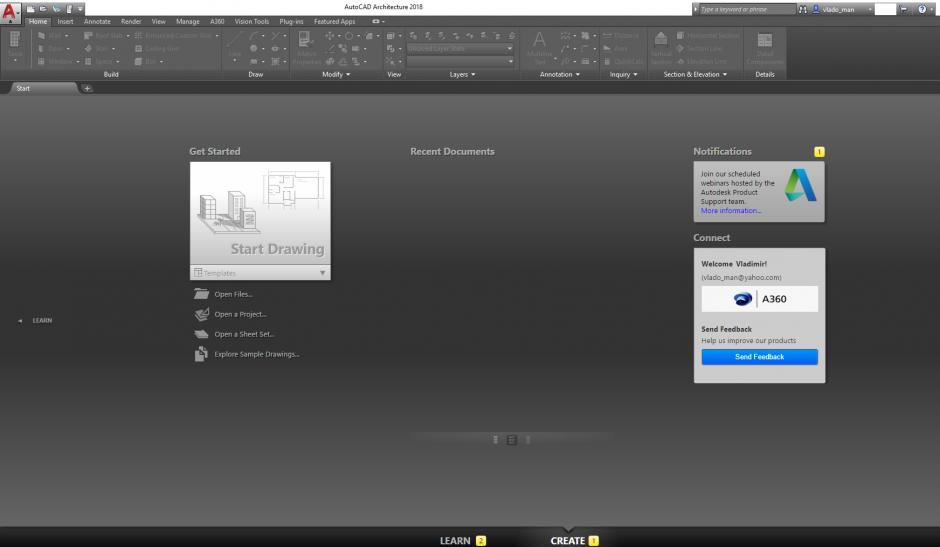The image size is (940, 547).
Task: Click the Distance tool in Inquiry panel
Action: (x=621, y=35)
